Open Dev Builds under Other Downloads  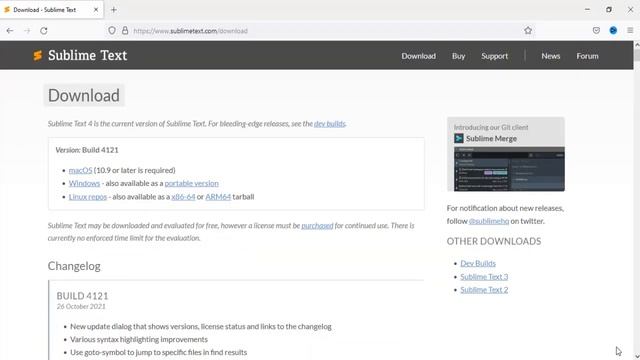[478, 263]
